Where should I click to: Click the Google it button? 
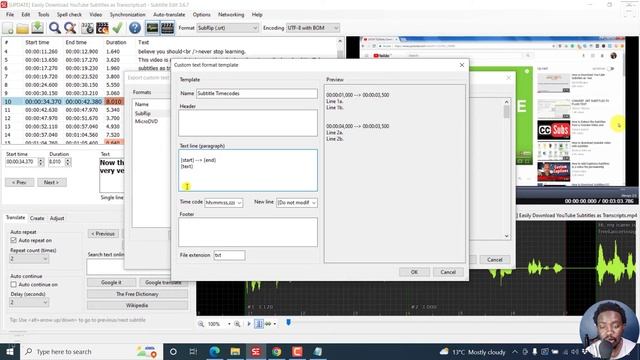[111, 282]
